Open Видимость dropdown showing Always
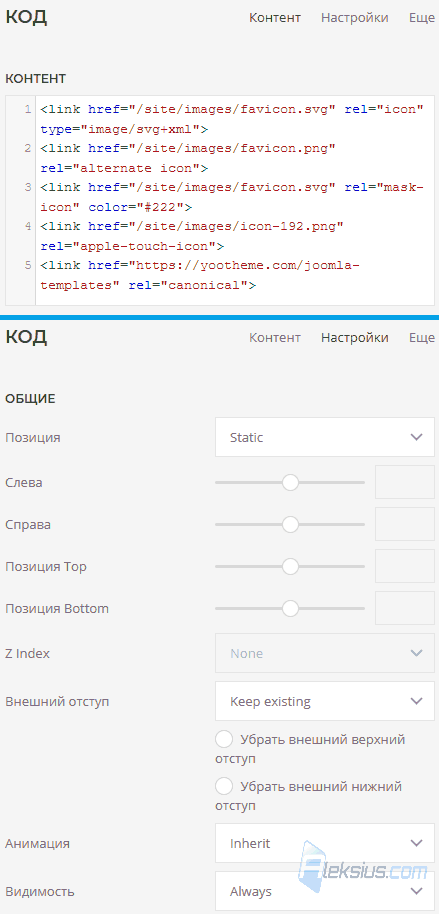The image size is (439, 914). point(325,891)
